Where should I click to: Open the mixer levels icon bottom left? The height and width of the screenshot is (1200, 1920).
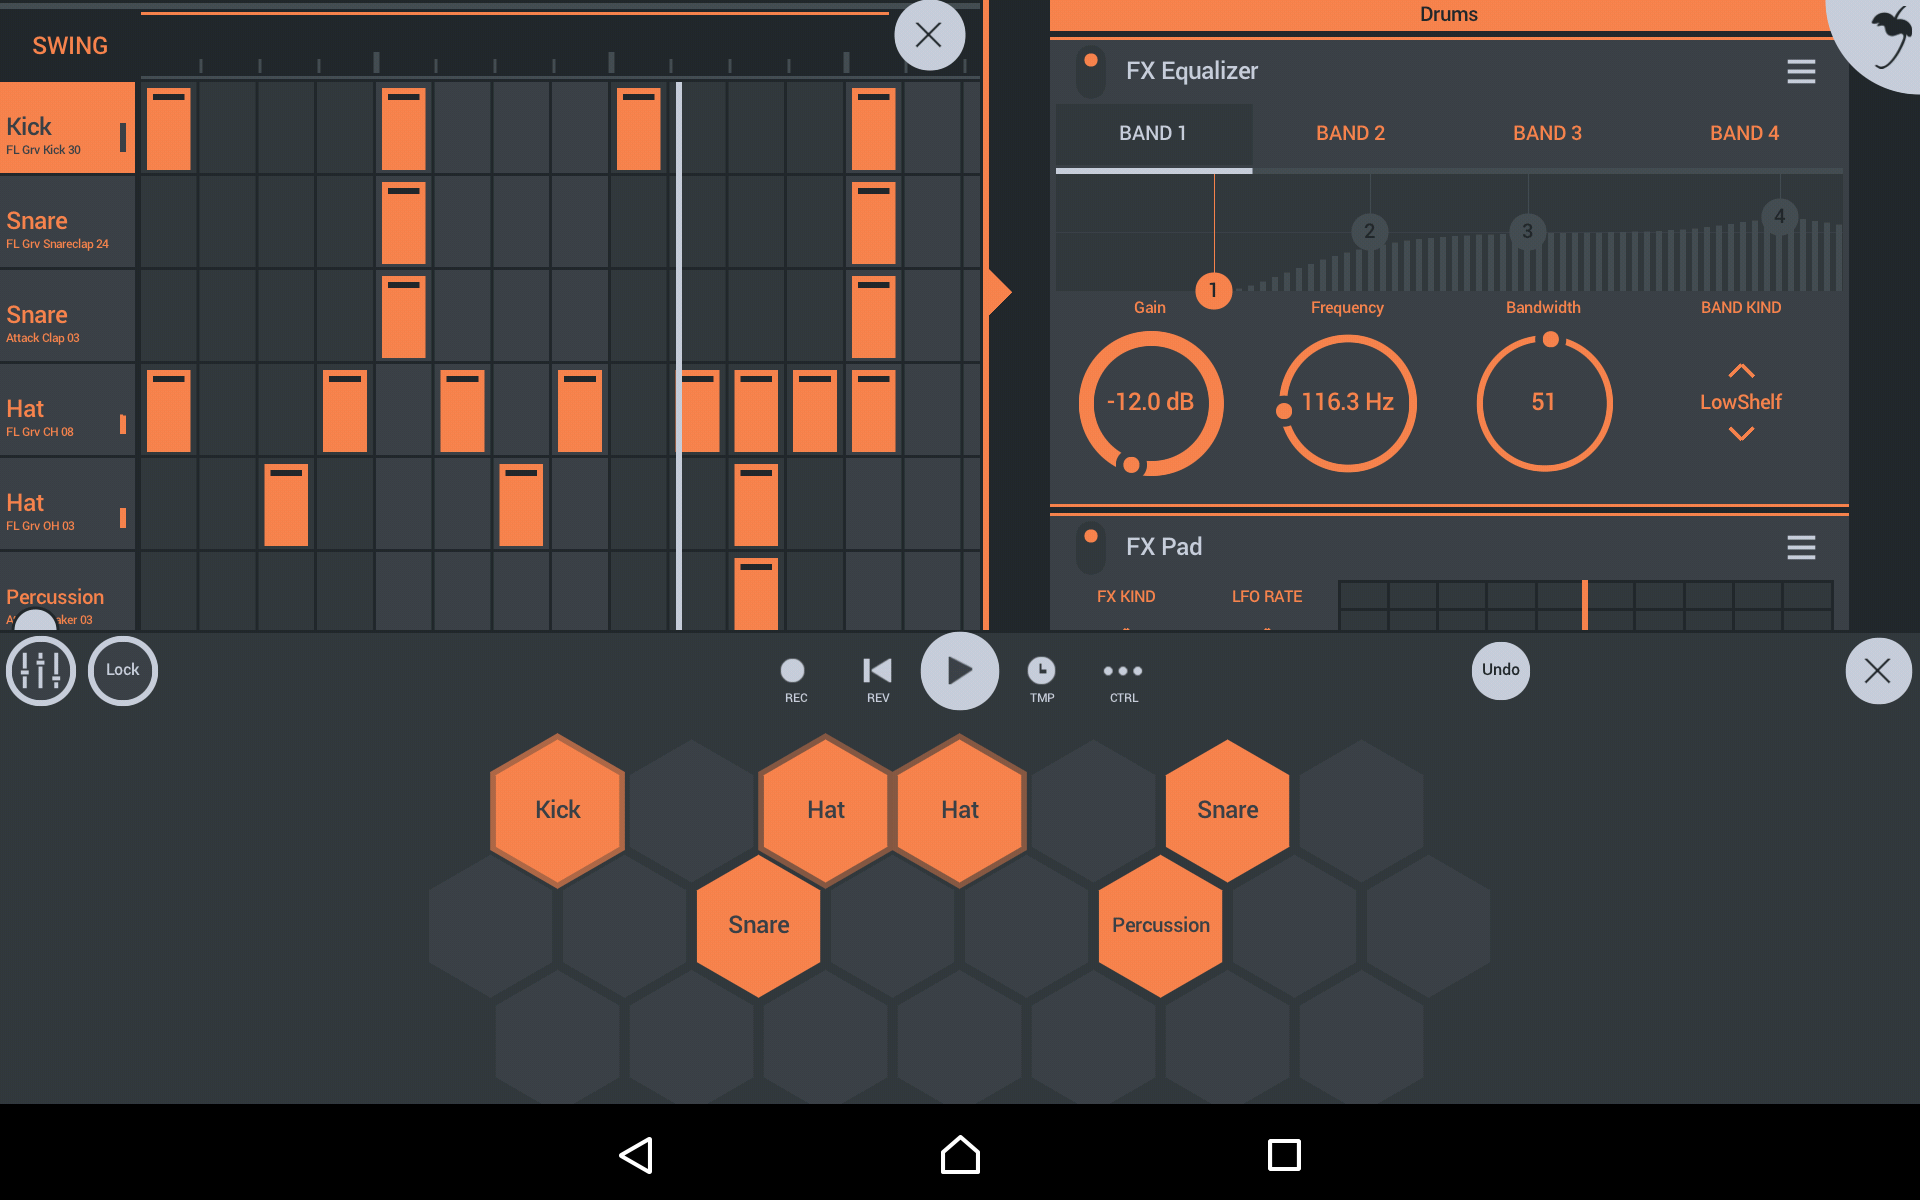point(40,671)
